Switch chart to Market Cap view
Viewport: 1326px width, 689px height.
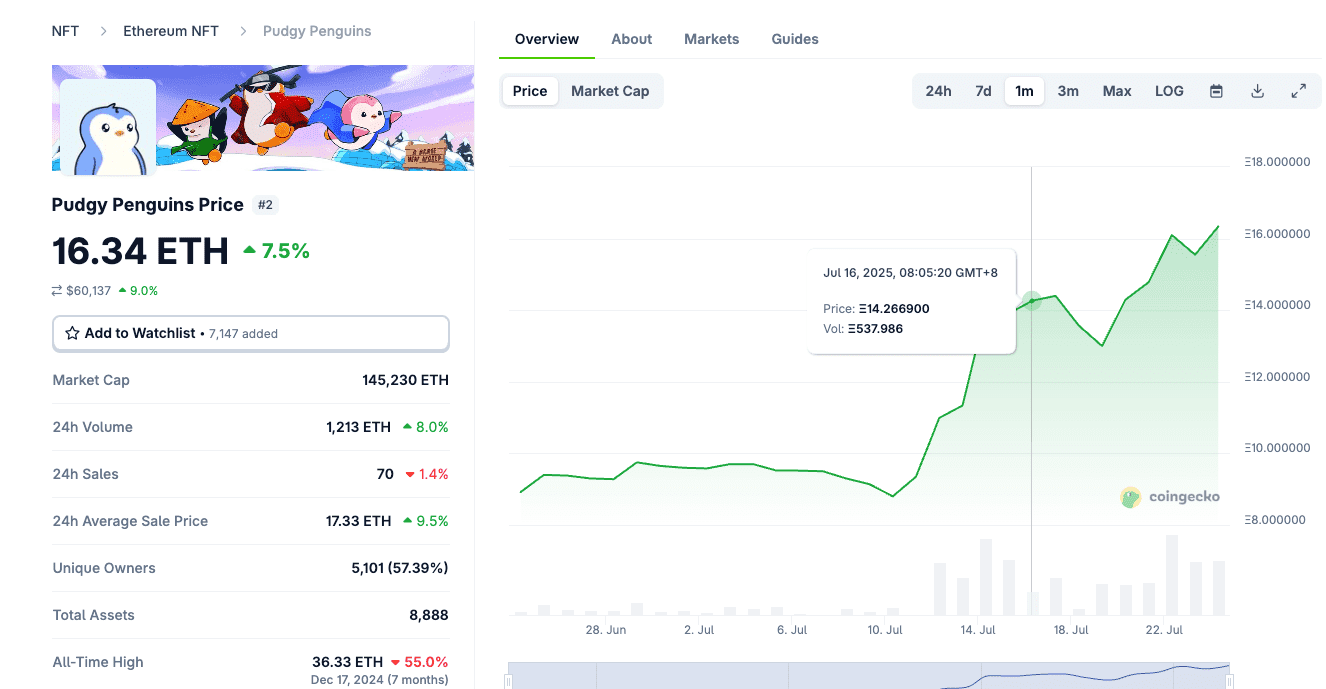(x=610, y=91)
